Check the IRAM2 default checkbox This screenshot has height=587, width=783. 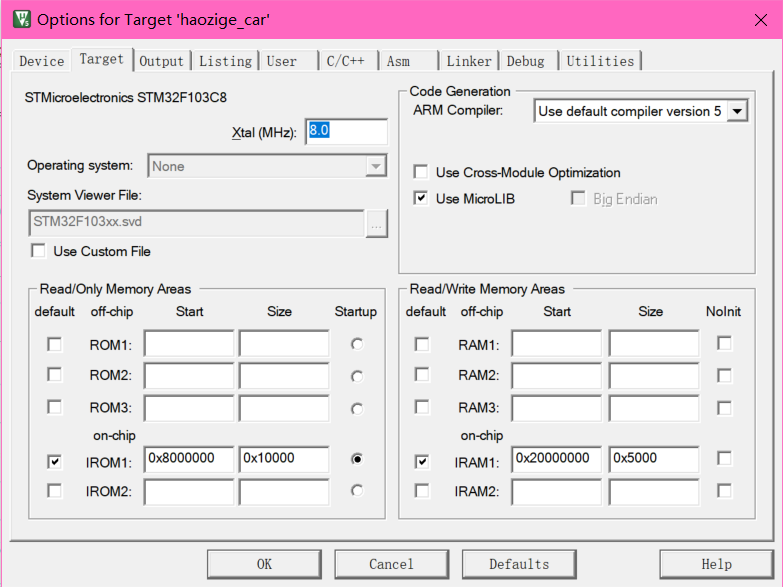pyautogui.click(x=422, y=491)
